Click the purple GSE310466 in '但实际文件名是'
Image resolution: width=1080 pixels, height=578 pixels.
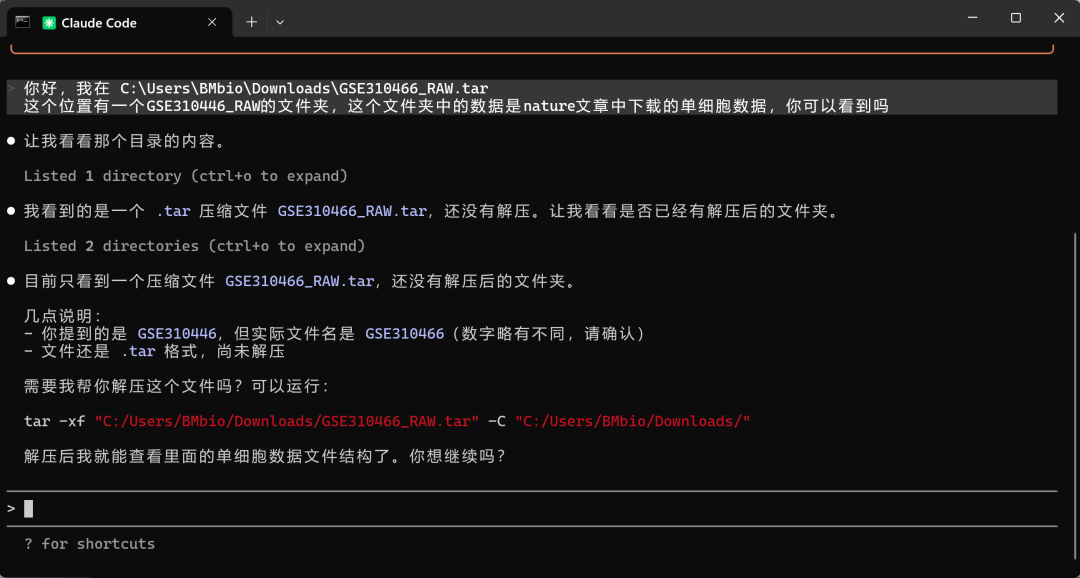[405, 334]
